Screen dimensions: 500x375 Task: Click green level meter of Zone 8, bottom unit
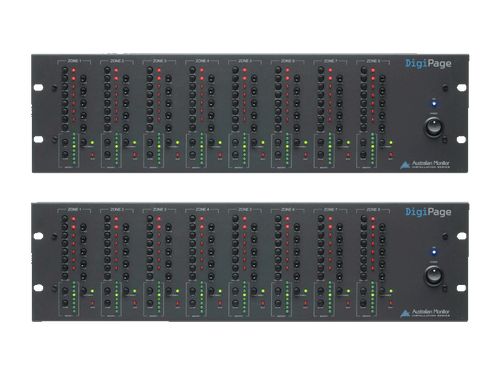pos(373,298)
